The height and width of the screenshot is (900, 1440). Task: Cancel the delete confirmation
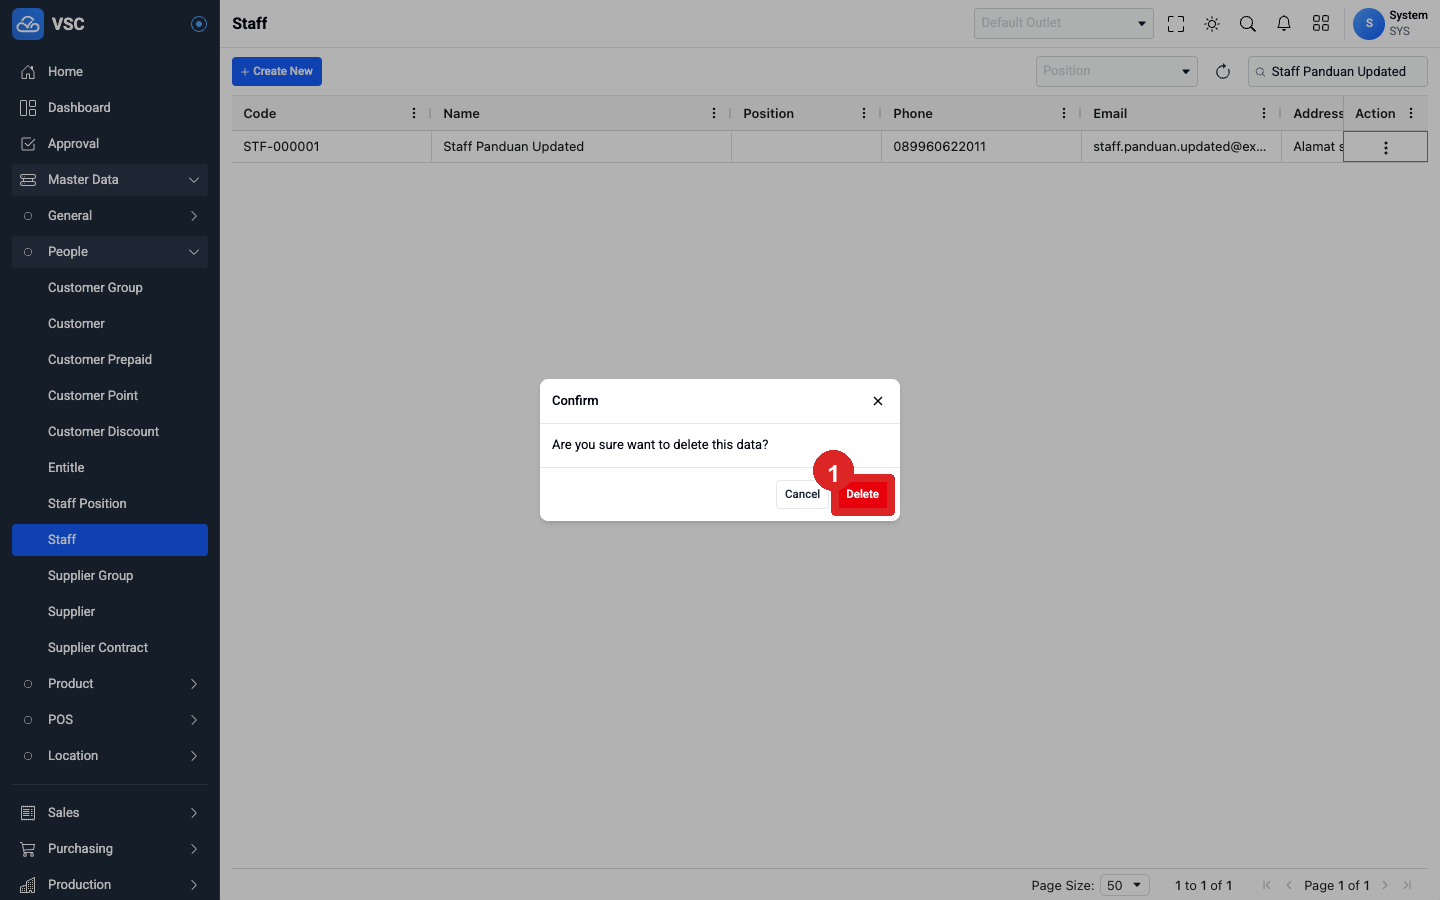coord(802,494)
